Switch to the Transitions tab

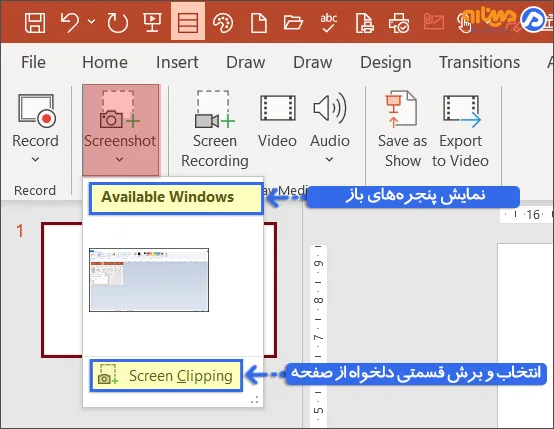[479, 62]
